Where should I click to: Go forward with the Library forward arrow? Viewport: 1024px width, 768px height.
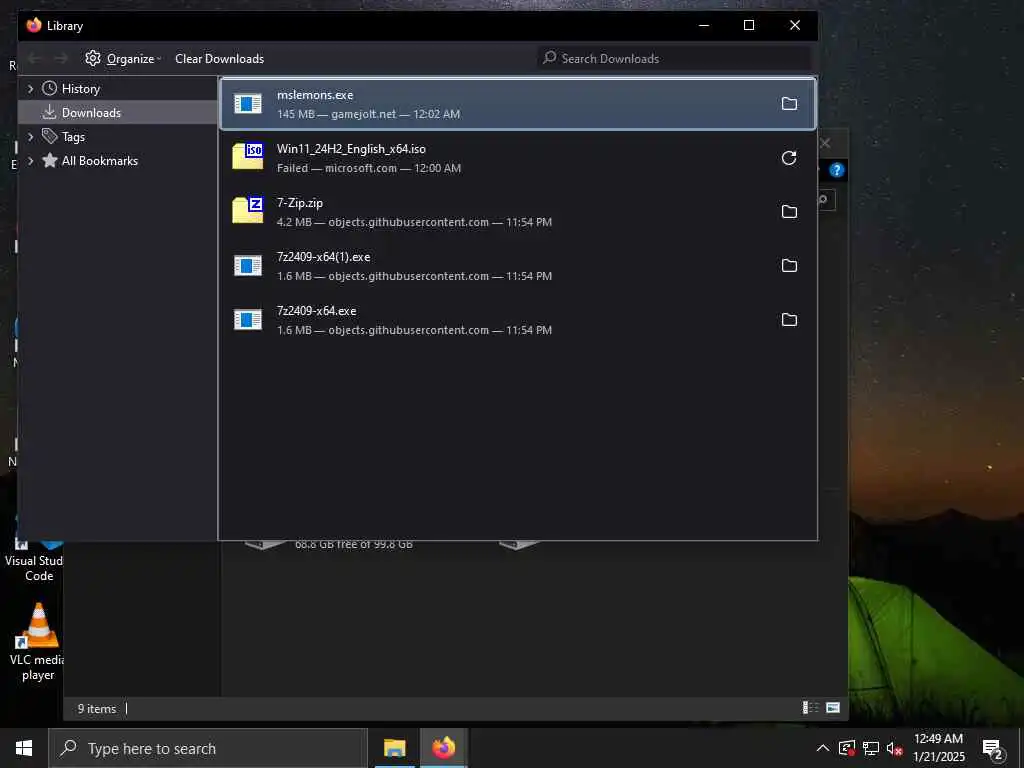click(x=61, y=59)
